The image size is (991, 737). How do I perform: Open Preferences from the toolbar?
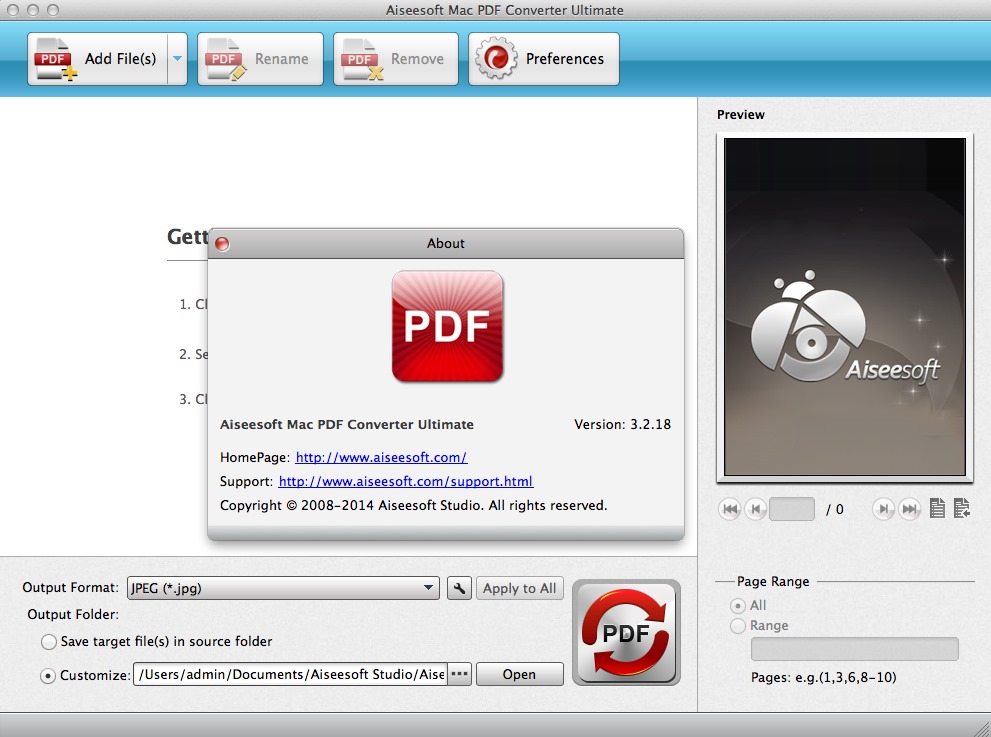coord(544,59)
